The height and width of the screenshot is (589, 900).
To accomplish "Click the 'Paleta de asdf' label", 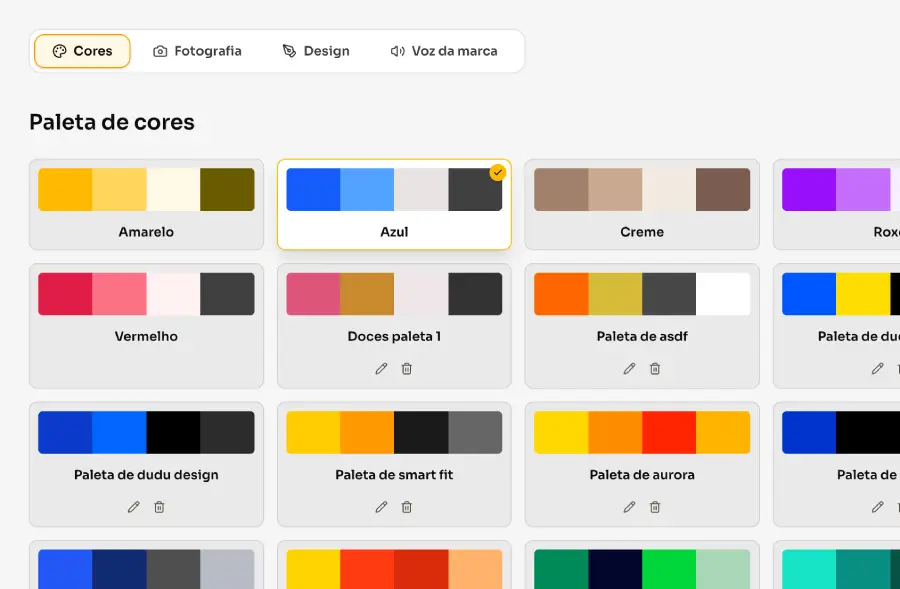I will [642, 336].
